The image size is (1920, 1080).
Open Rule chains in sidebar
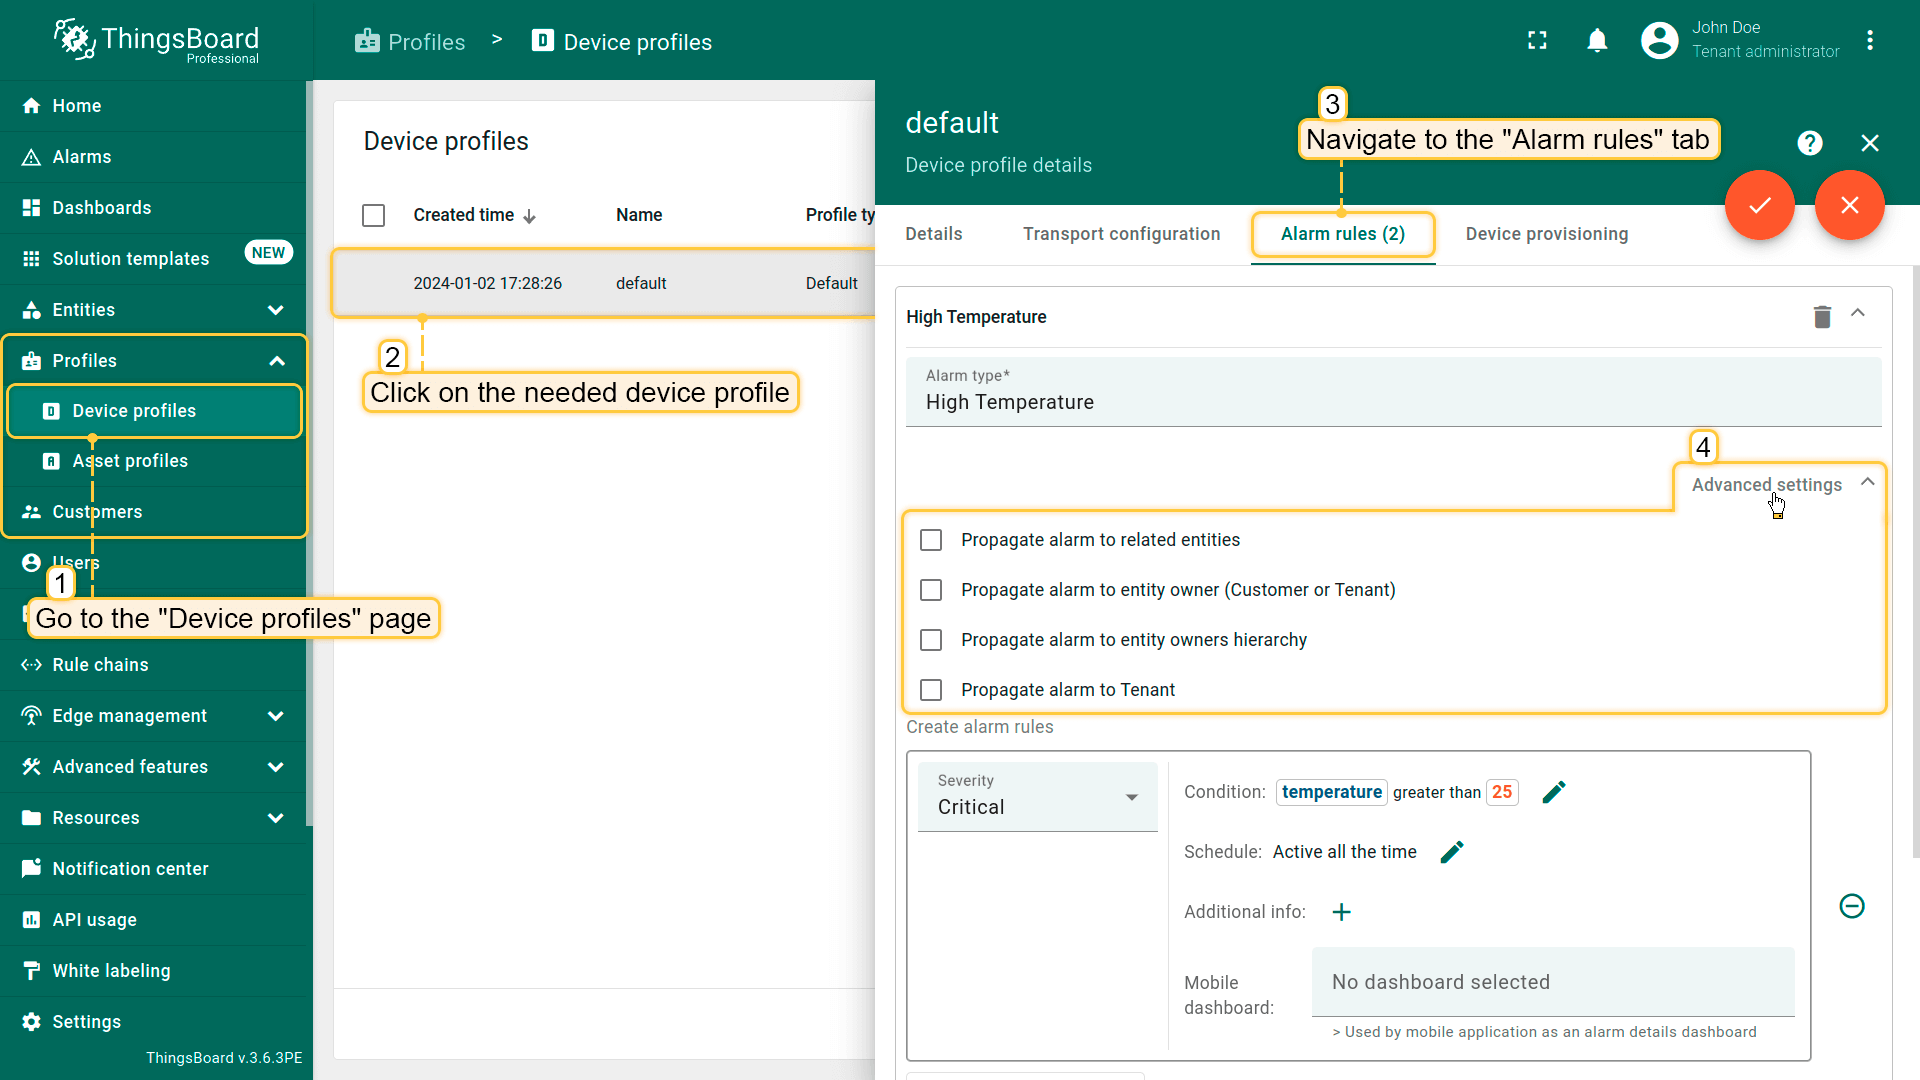100,665
